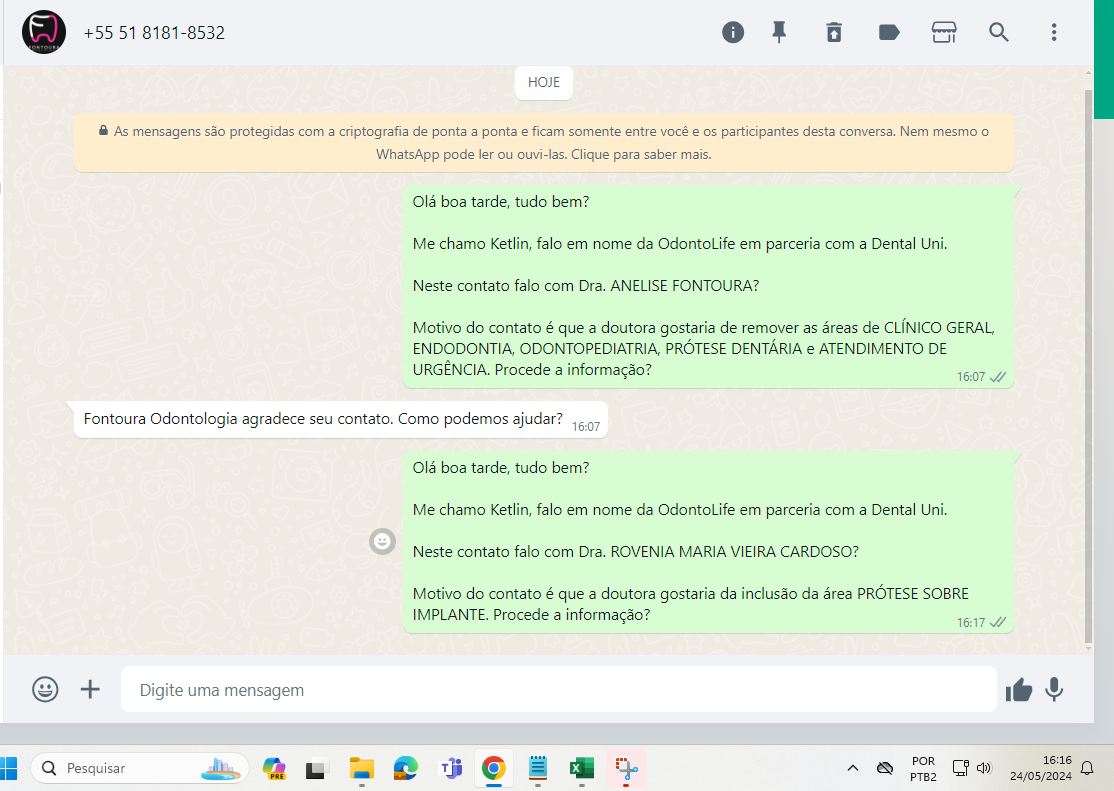Select the message mentioning ROVENIA MARIA VIEIRA CARDOSO
This screenshot has height=791, width=1114.
[x=708, y=542]
